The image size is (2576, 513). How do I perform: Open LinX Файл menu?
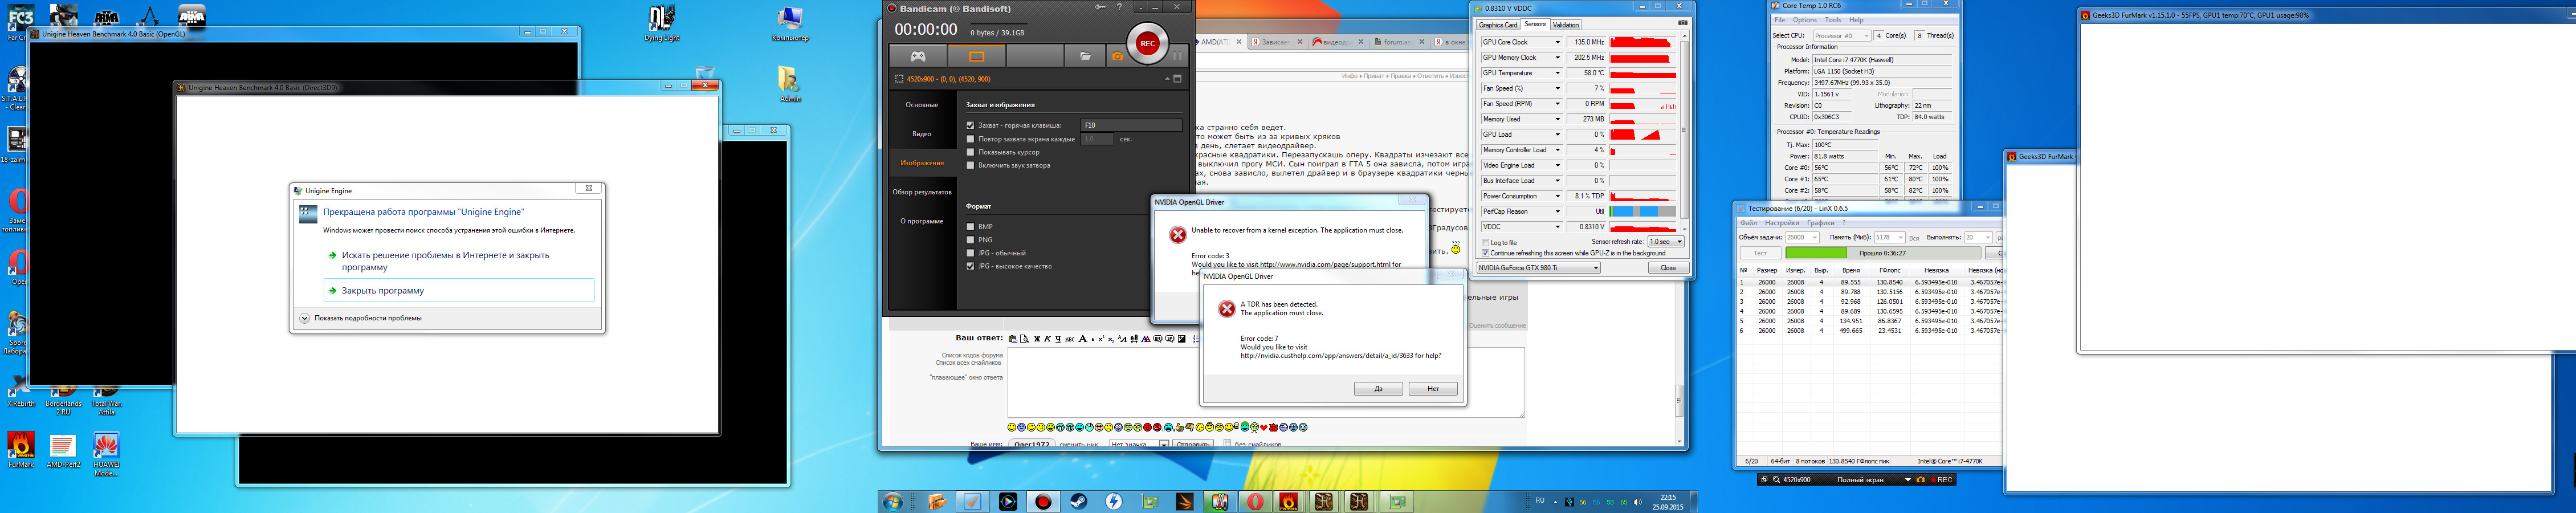coord(1748,223)
